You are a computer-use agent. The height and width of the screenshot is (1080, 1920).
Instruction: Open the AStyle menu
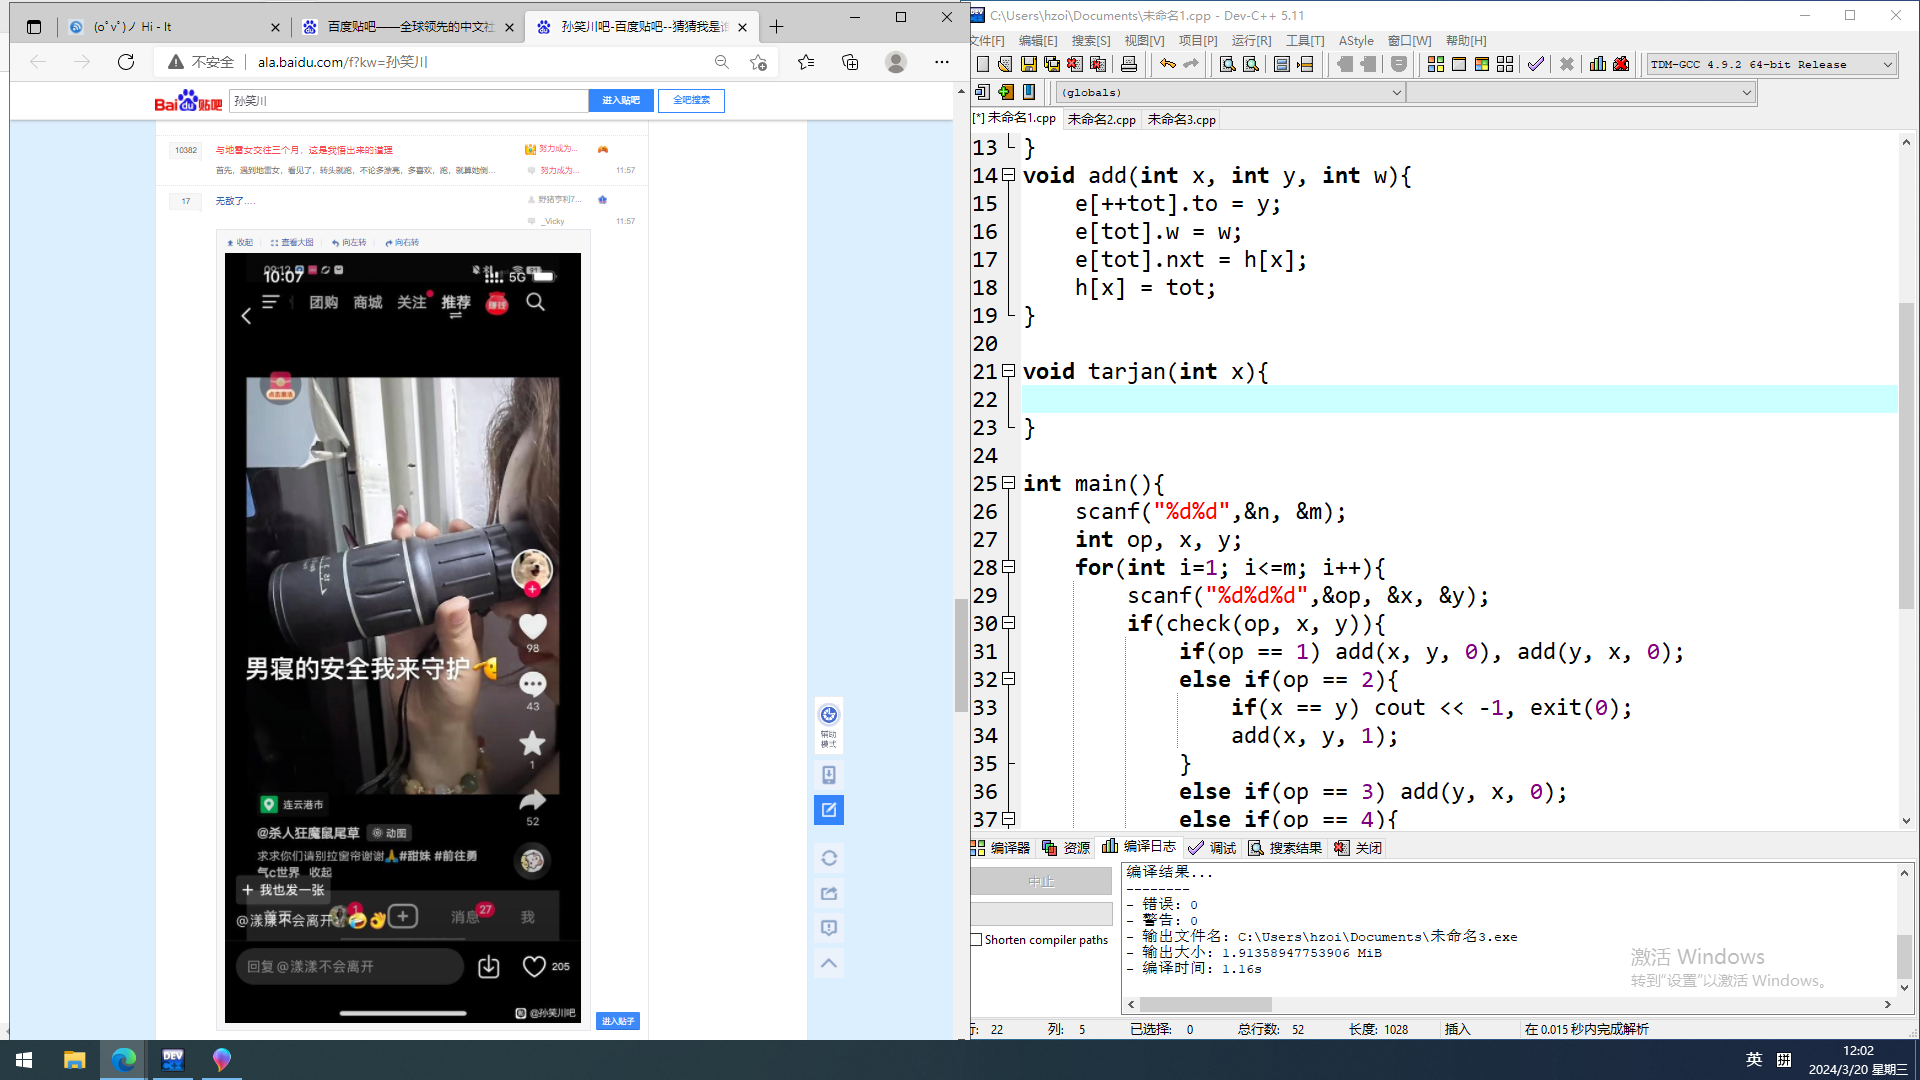coord(1355,41)
